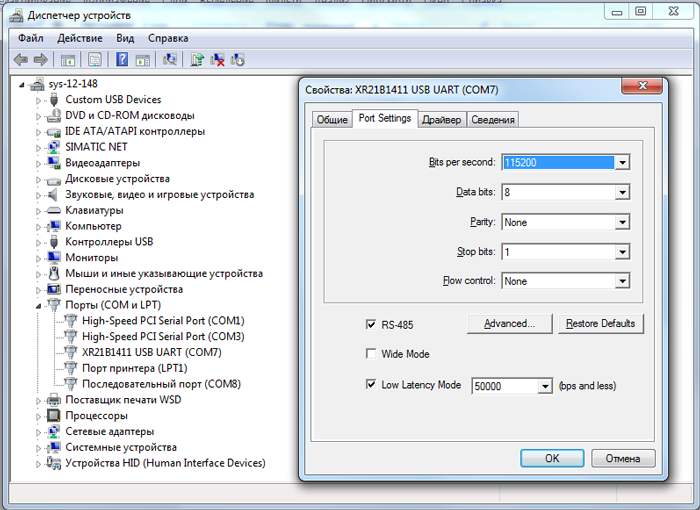Screen dimensions: 700x510
Task: Open the Flow control dropdown
Action: (x=621, y=281)
